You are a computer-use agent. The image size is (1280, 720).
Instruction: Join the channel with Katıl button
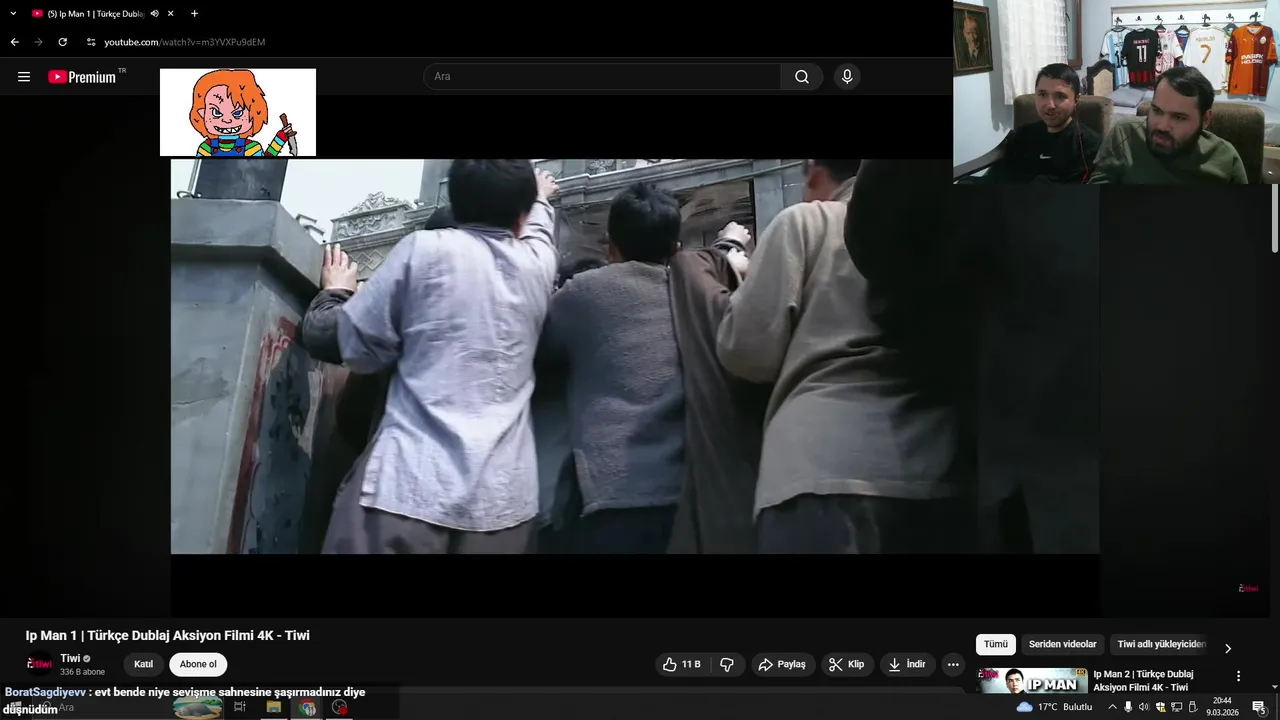click(143, 664)
